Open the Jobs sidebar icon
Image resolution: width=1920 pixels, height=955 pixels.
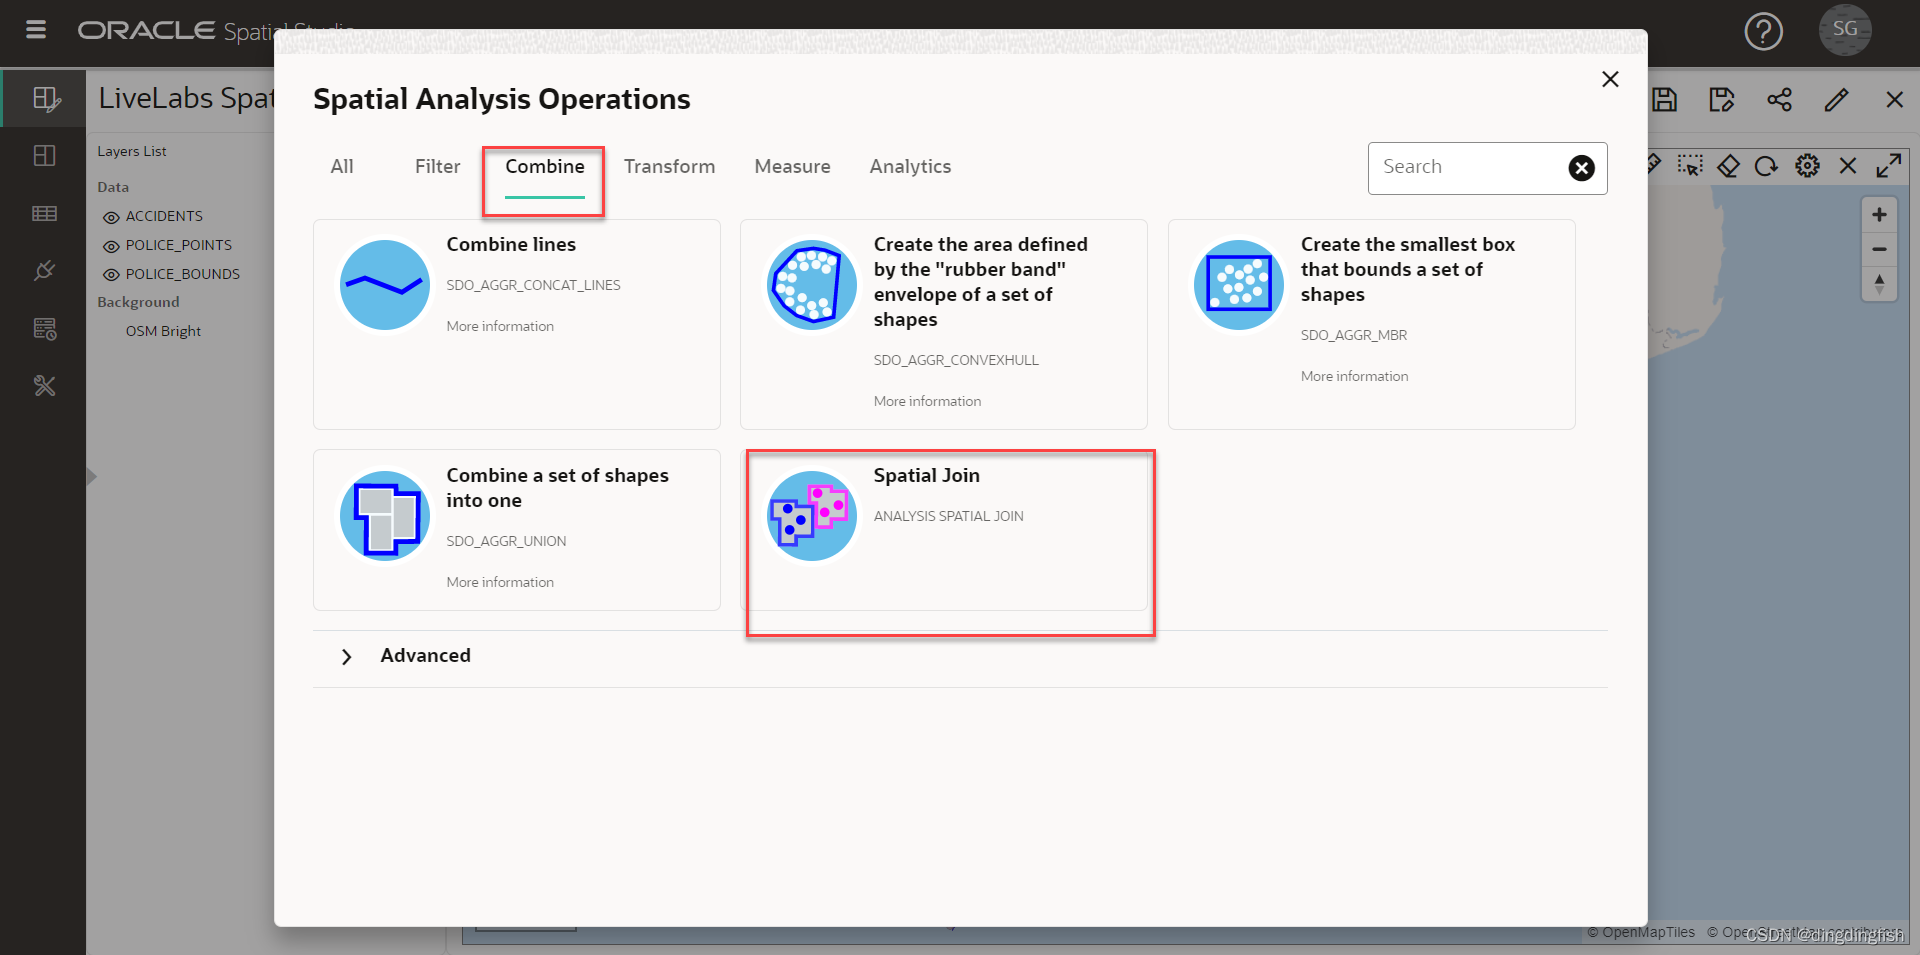45,328
